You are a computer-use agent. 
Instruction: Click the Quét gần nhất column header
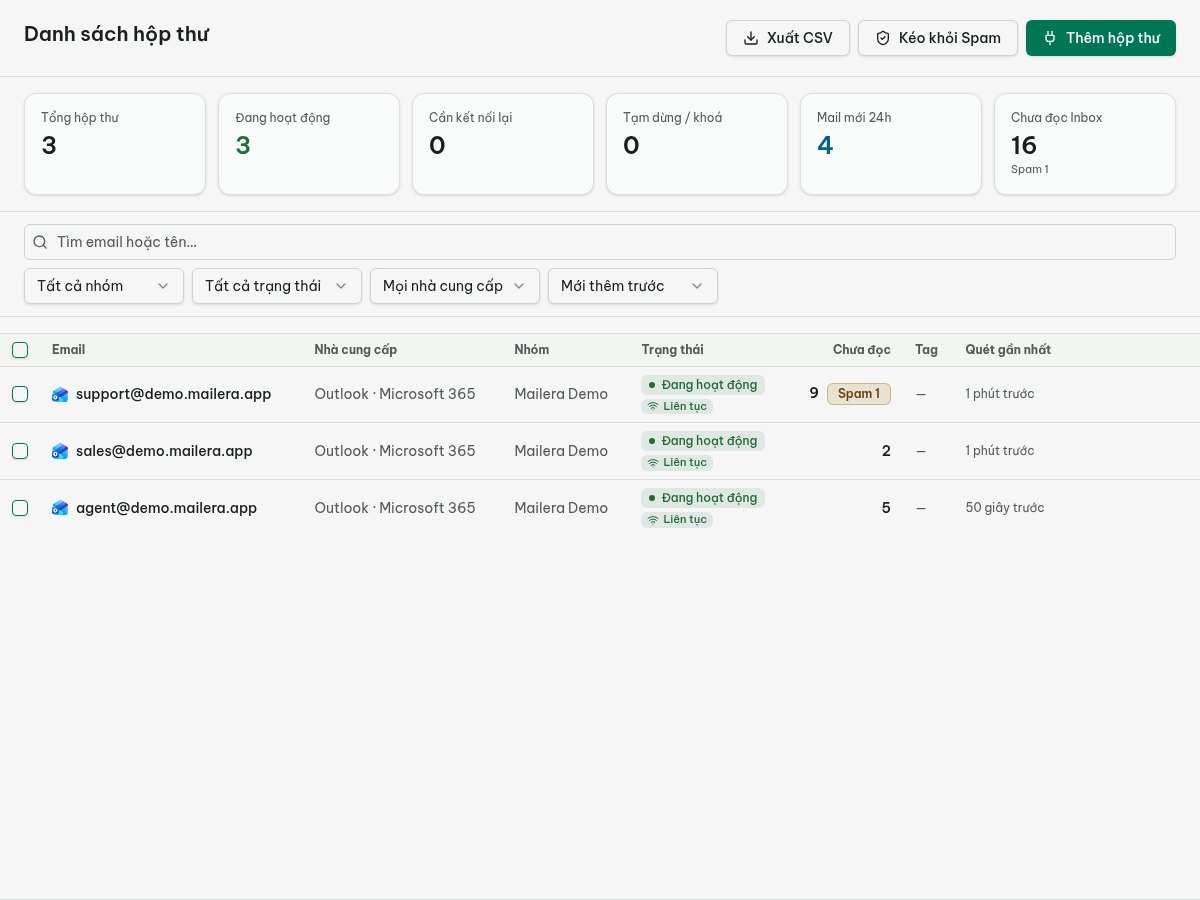[1008, 350]
